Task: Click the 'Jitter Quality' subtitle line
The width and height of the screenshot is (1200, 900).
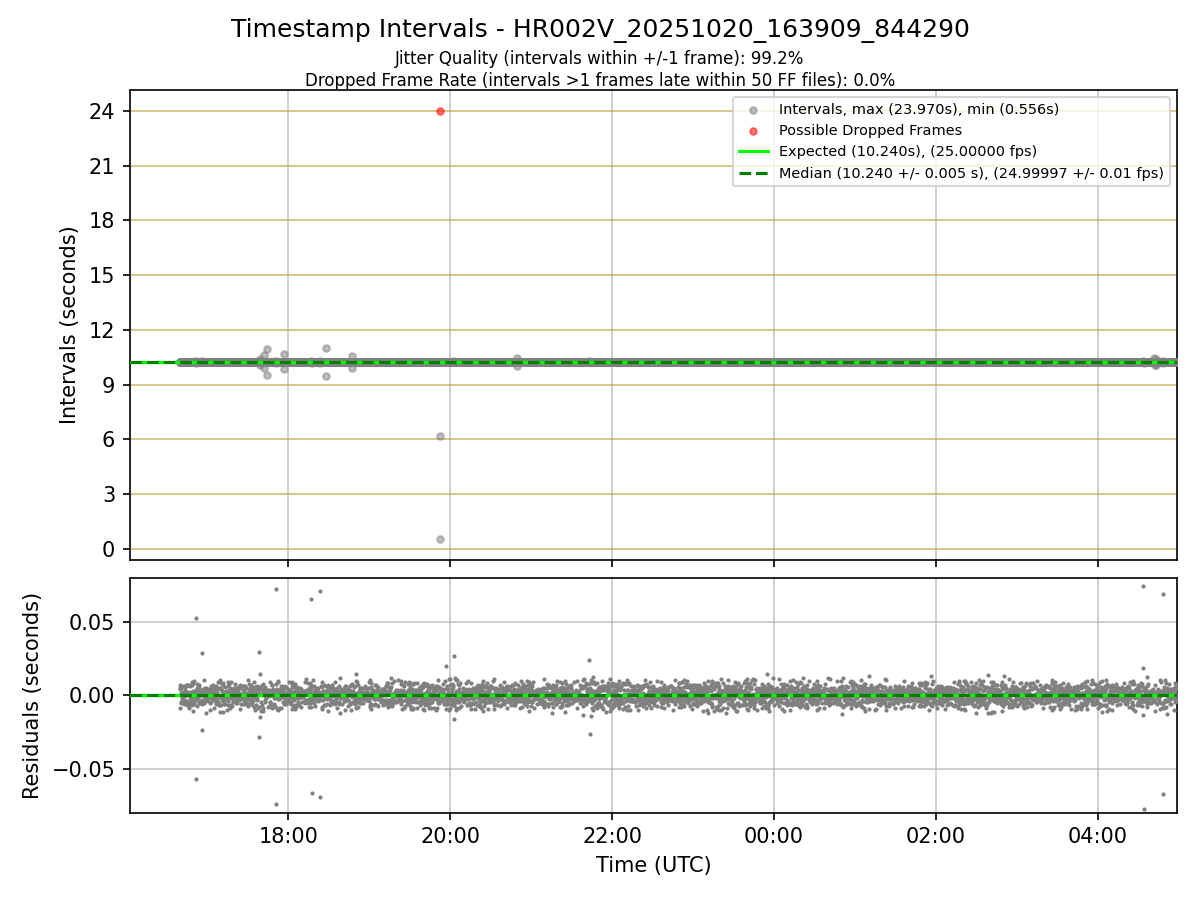Action: pos(599,59)
